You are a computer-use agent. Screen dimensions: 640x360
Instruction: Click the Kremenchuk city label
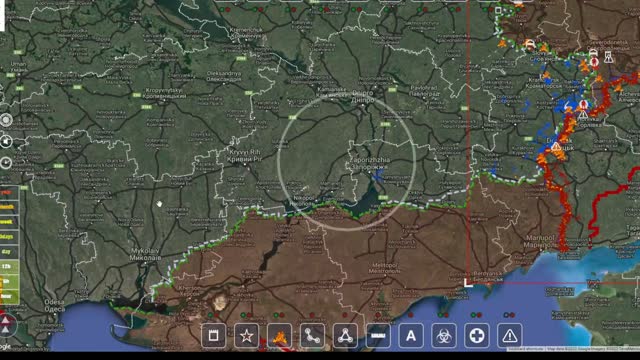click(x=246, y=33)
